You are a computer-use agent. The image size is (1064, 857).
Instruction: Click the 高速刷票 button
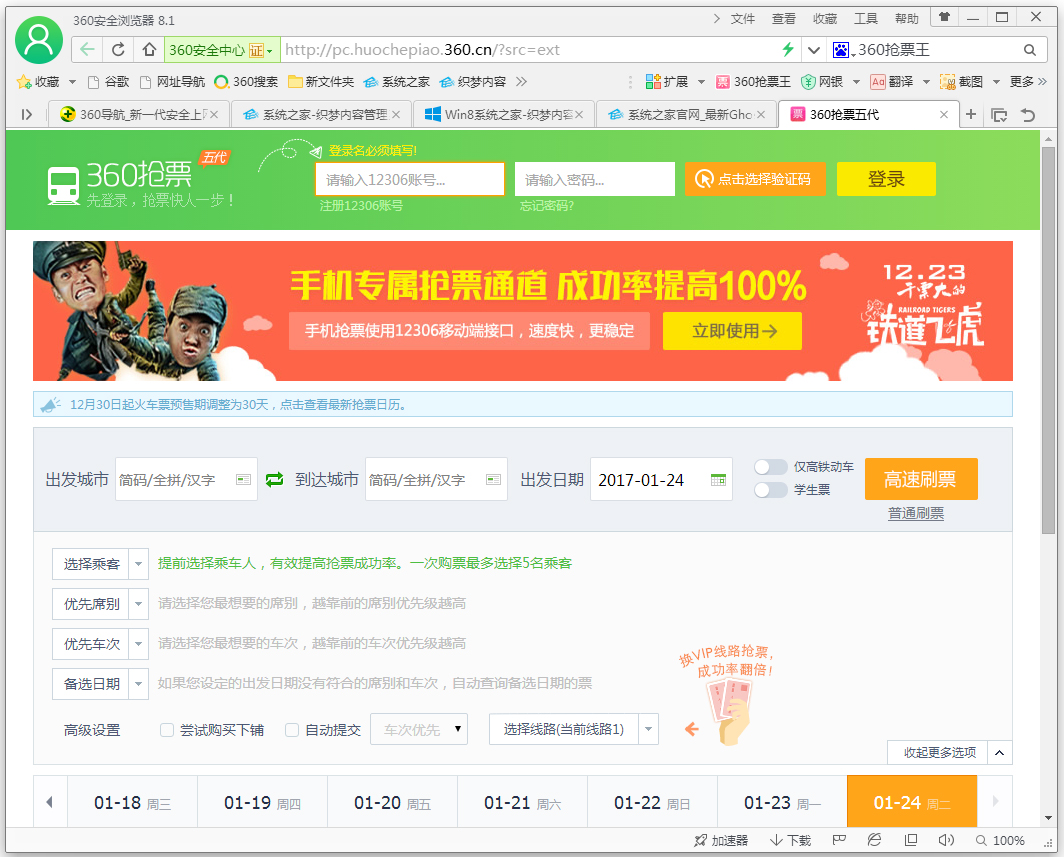click(921, 479)
